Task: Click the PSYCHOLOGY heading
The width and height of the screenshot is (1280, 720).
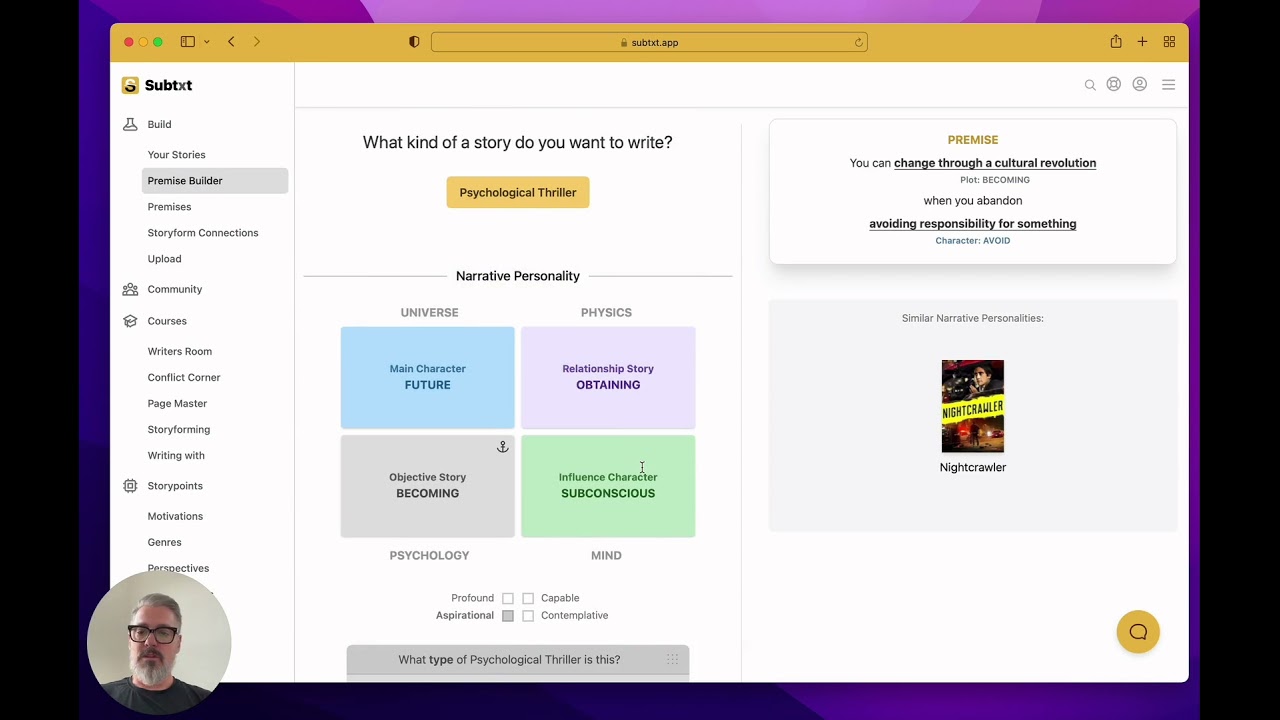Action: click(x=429, y=556)
